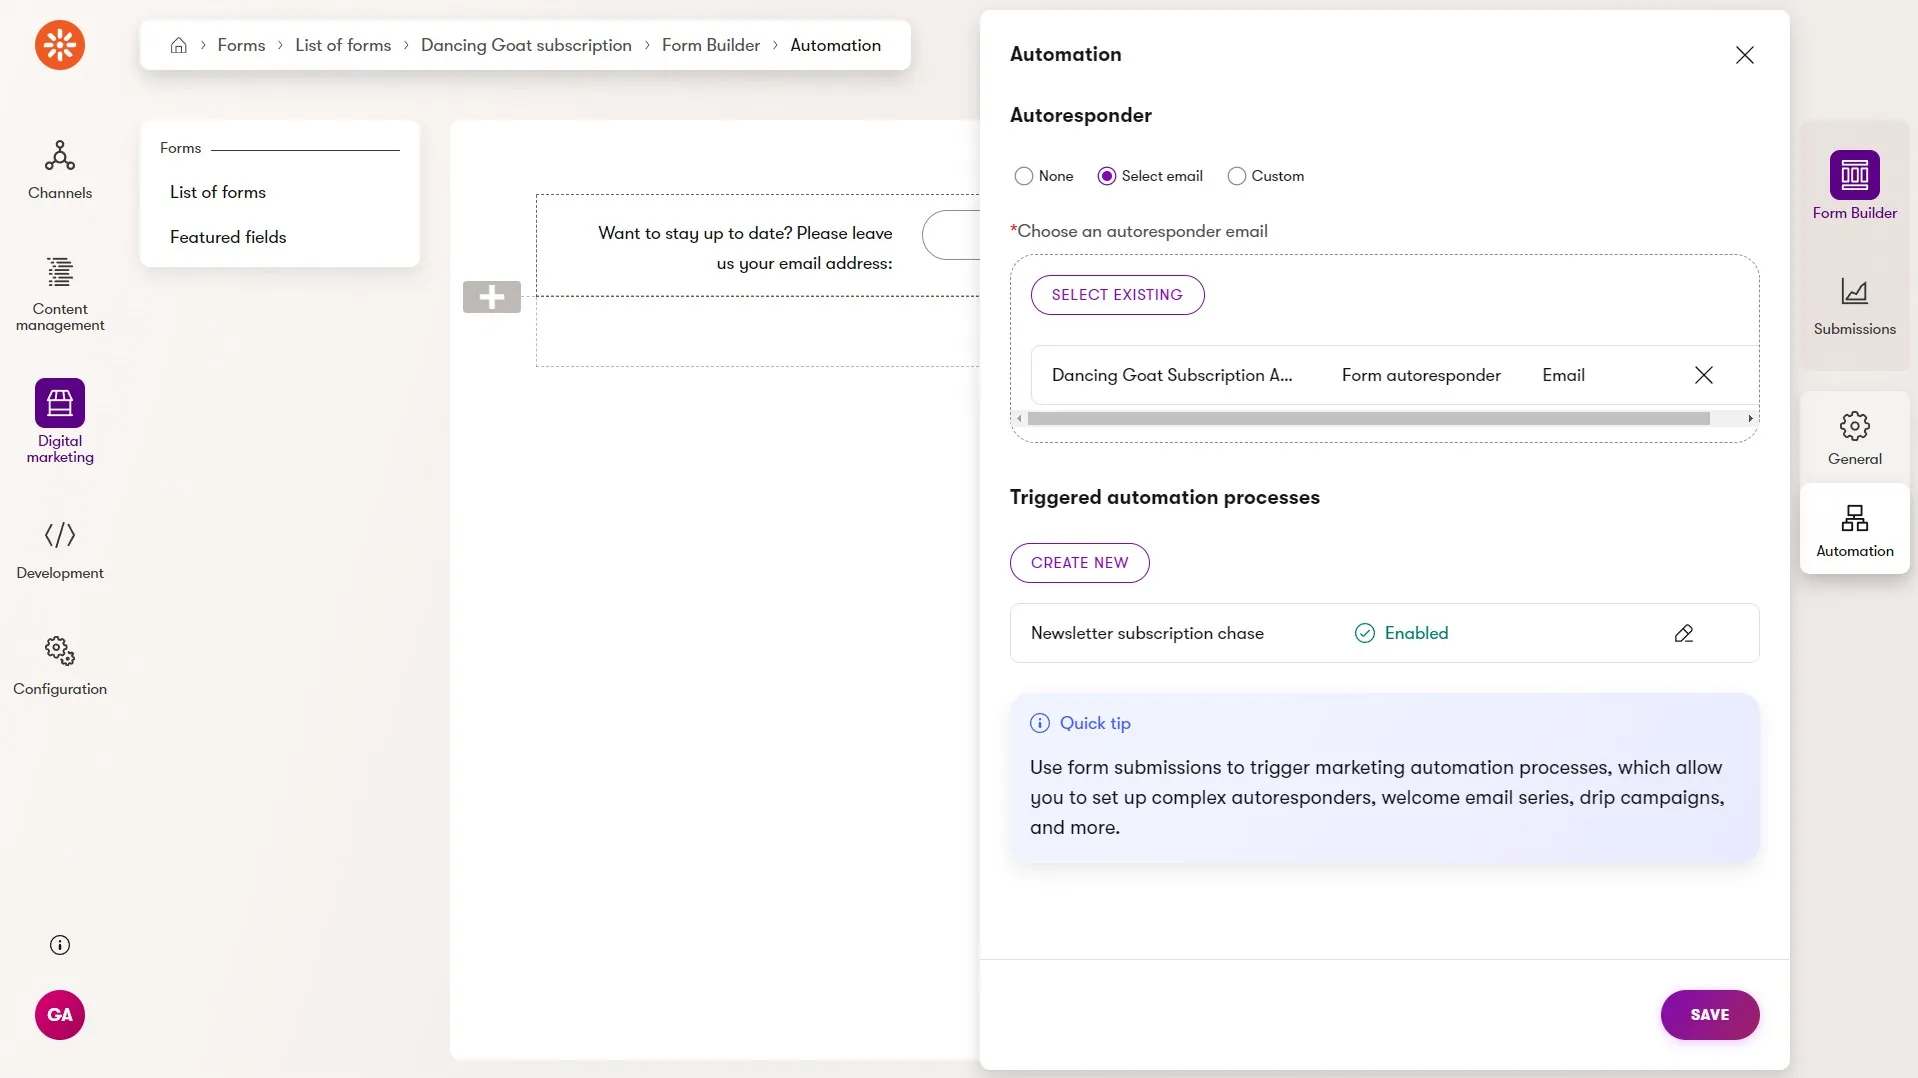Switch to the General tab
Image resolution: width=1918 pixels, height=1078 pixels.
1855,438
